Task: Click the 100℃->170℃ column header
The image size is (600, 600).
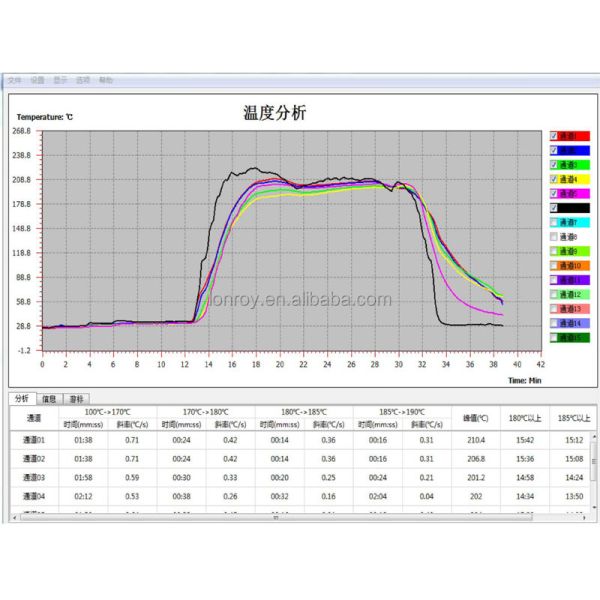Action: tap(108, 412)
